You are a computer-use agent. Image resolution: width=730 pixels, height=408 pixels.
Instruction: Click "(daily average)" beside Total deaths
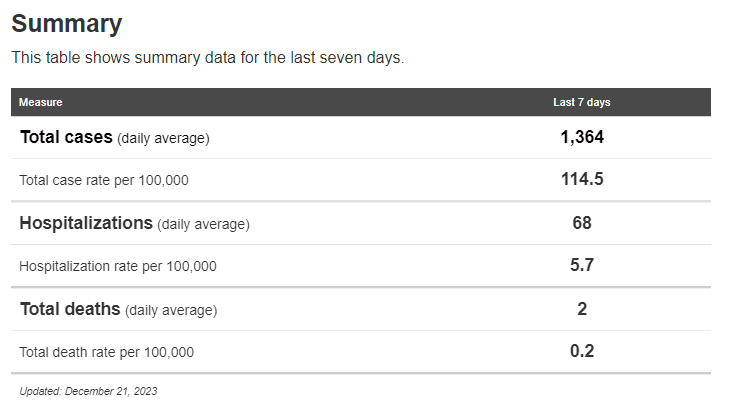tap(171, 310)
